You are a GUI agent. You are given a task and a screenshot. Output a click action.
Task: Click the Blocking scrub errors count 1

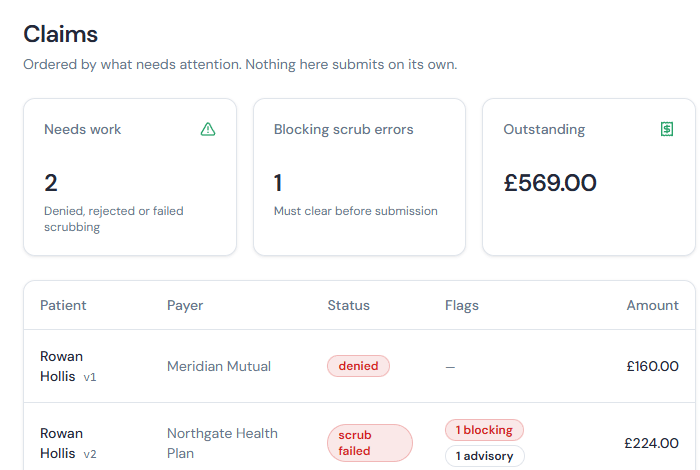[x=278, y=183]
